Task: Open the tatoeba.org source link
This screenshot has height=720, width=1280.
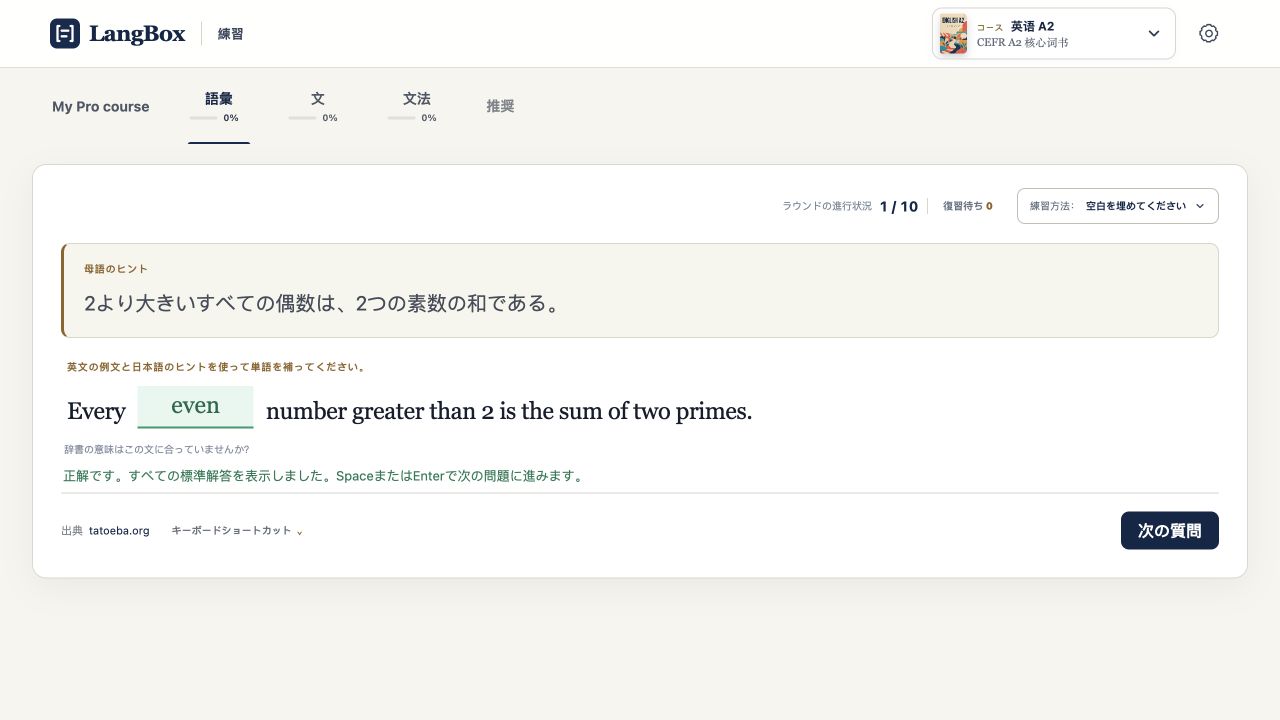Action: click(119, 531)
